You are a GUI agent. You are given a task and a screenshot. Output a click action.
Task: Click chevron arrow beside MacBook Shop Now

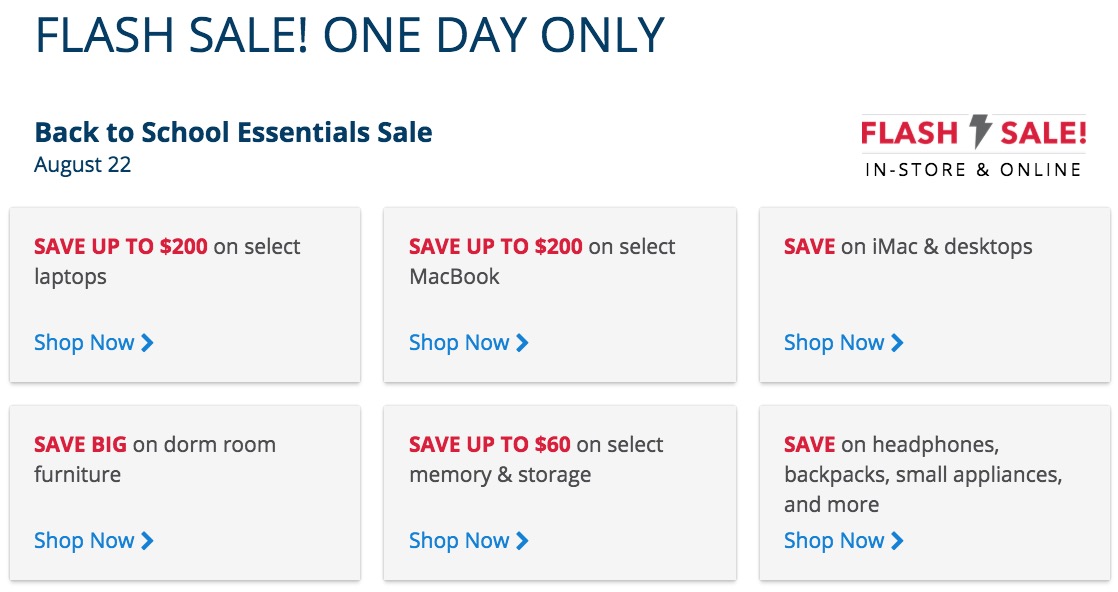coord(523,343)
